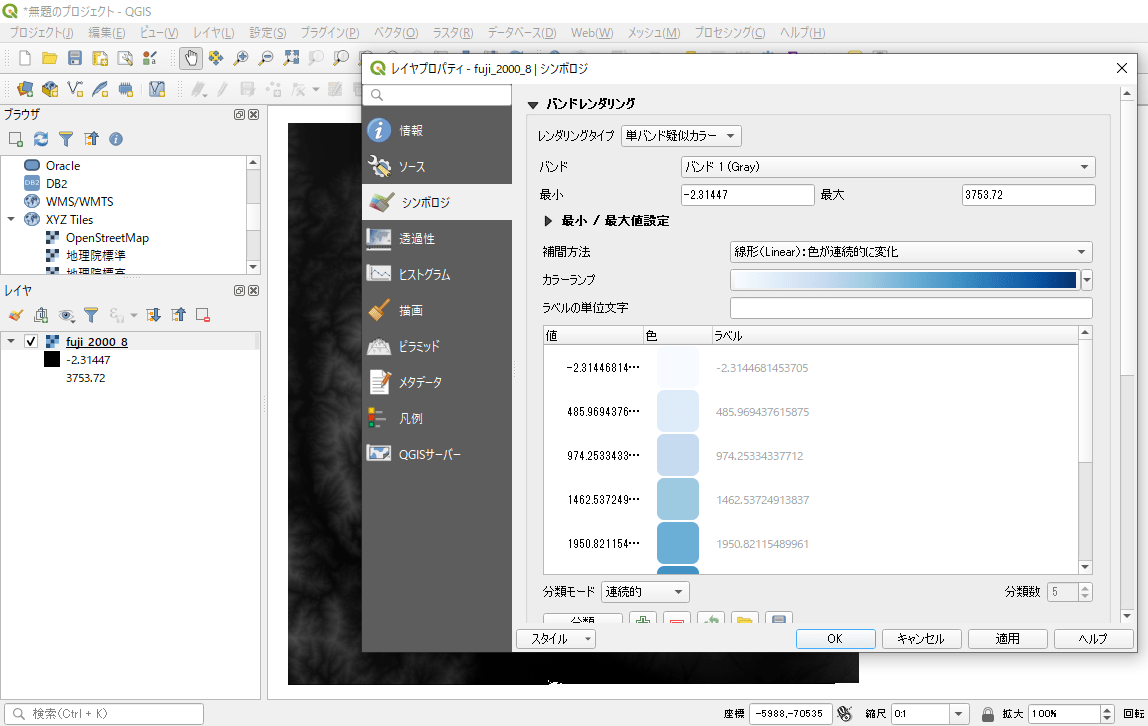
Task: Collapse the バンドレンダリング section
Action: click(533, 105)
